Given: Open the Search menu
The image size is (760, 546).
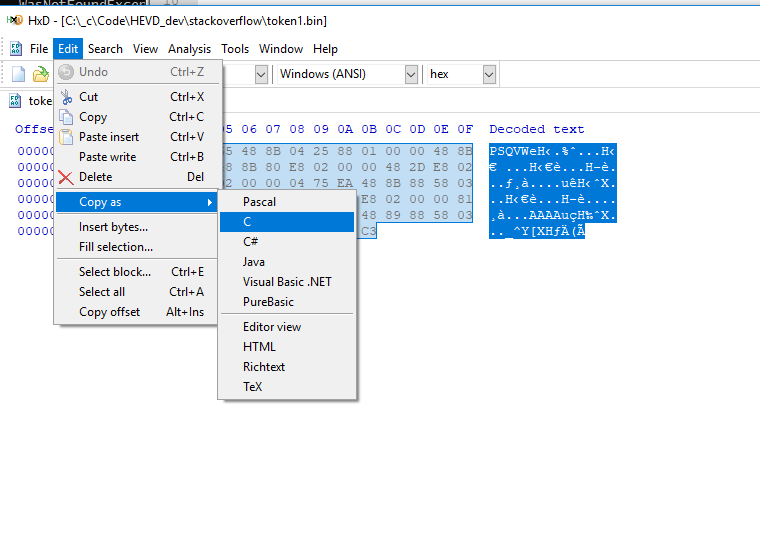Looking at the screenshot, I should point(105,49).
